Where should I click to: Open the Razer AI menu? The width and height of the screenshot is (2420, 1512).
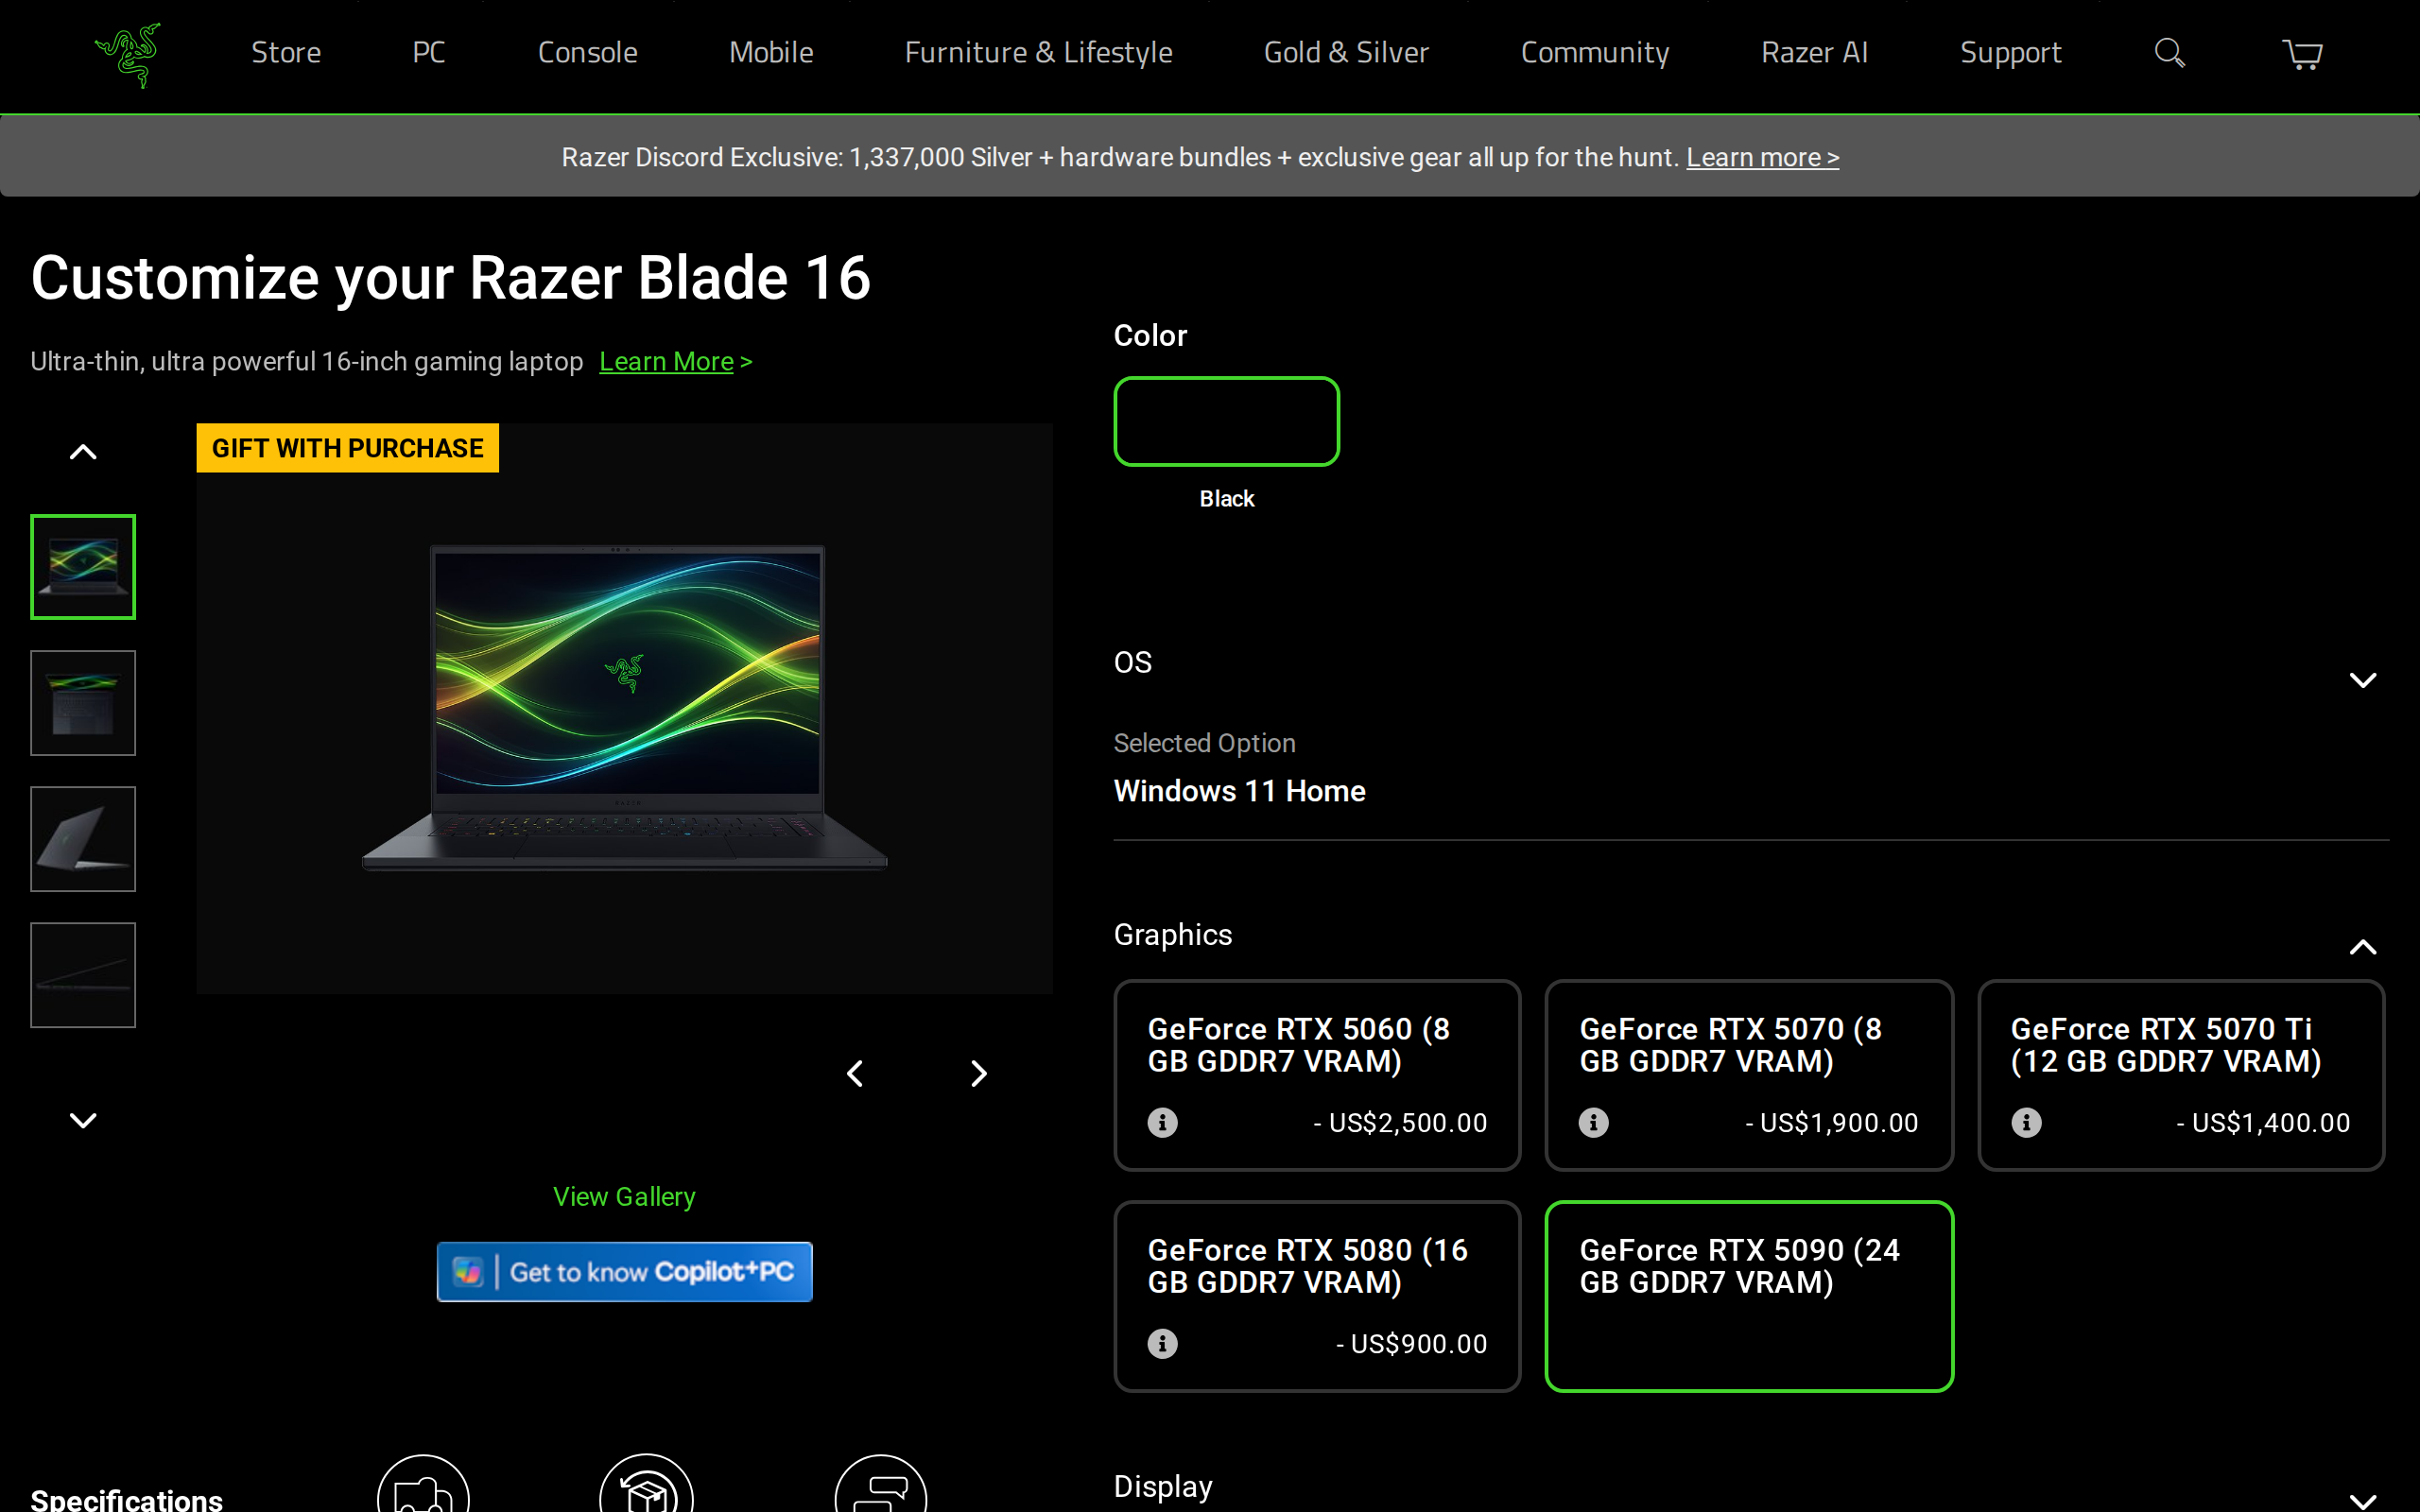click(x=1814, y=53)
